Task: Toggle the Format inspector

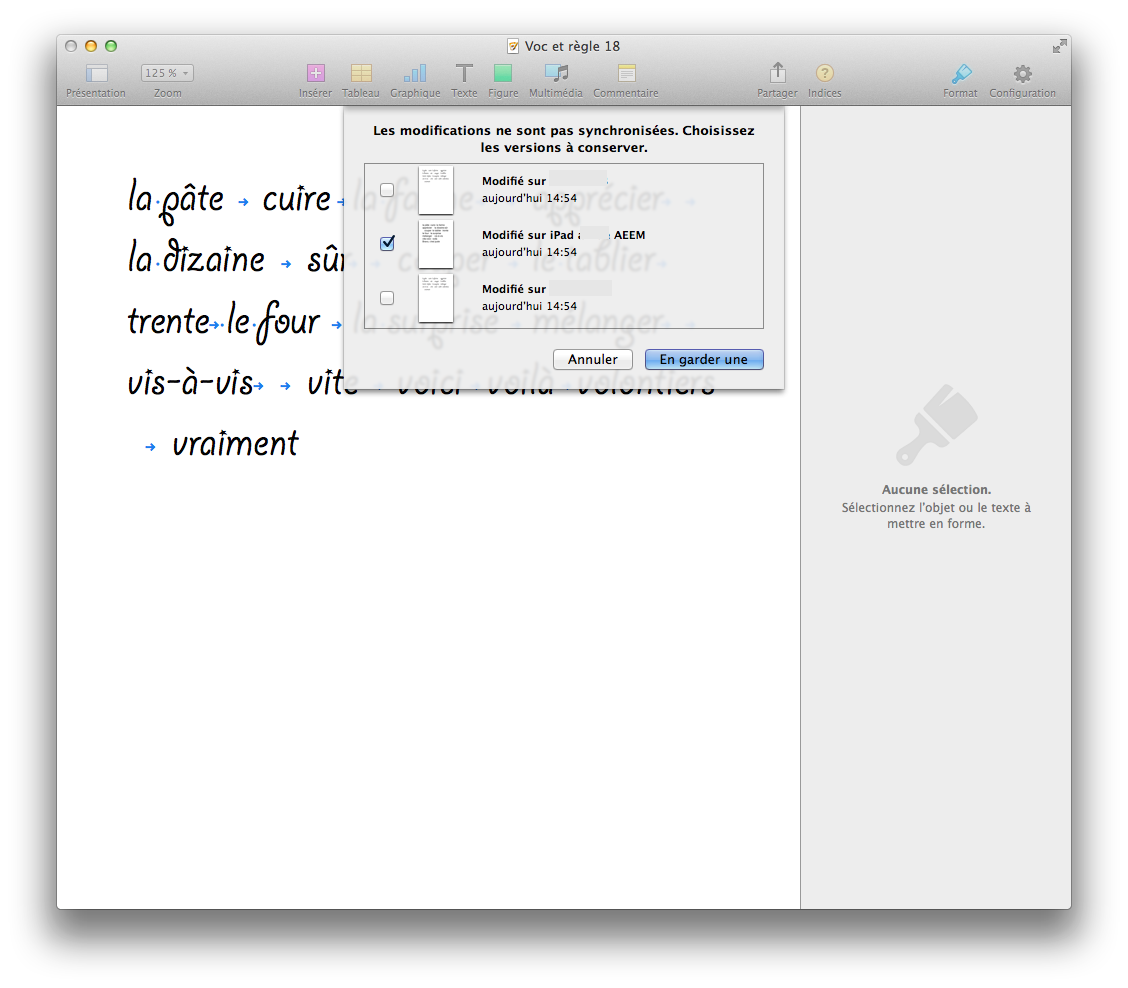Action: (x=960, y=74)
